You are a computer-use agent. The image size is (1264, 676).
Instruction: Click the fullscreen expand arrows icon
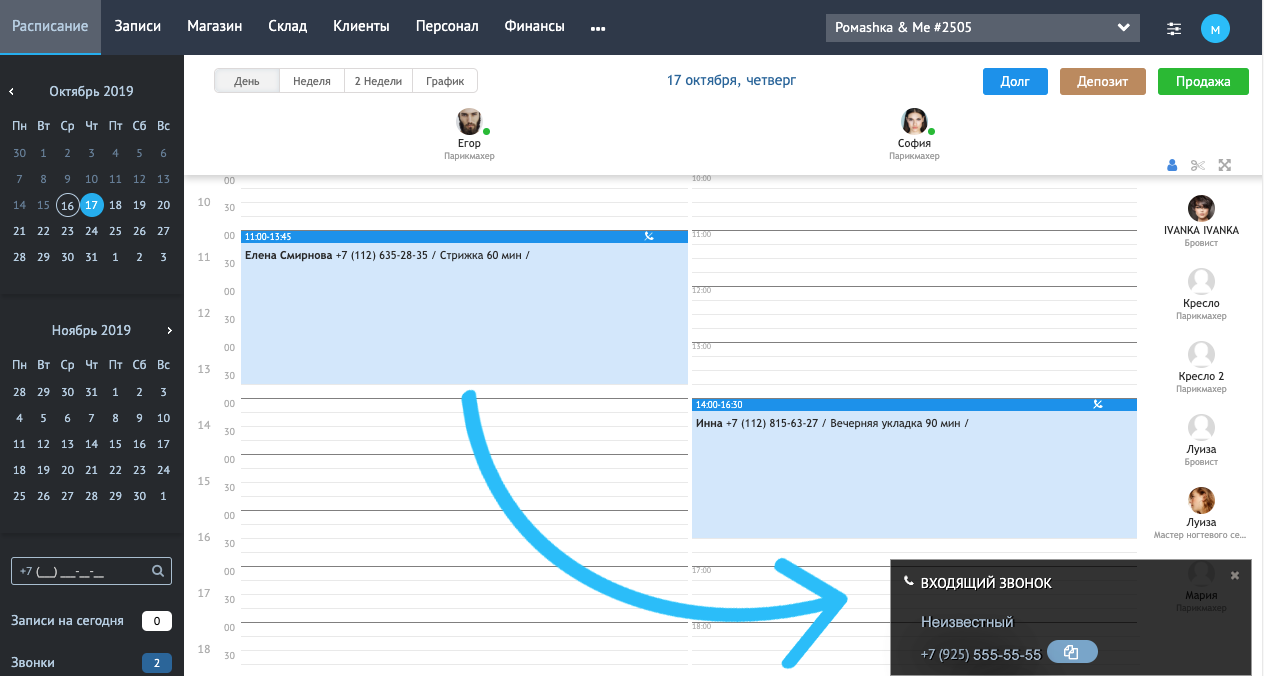[x=1224, y=165]
